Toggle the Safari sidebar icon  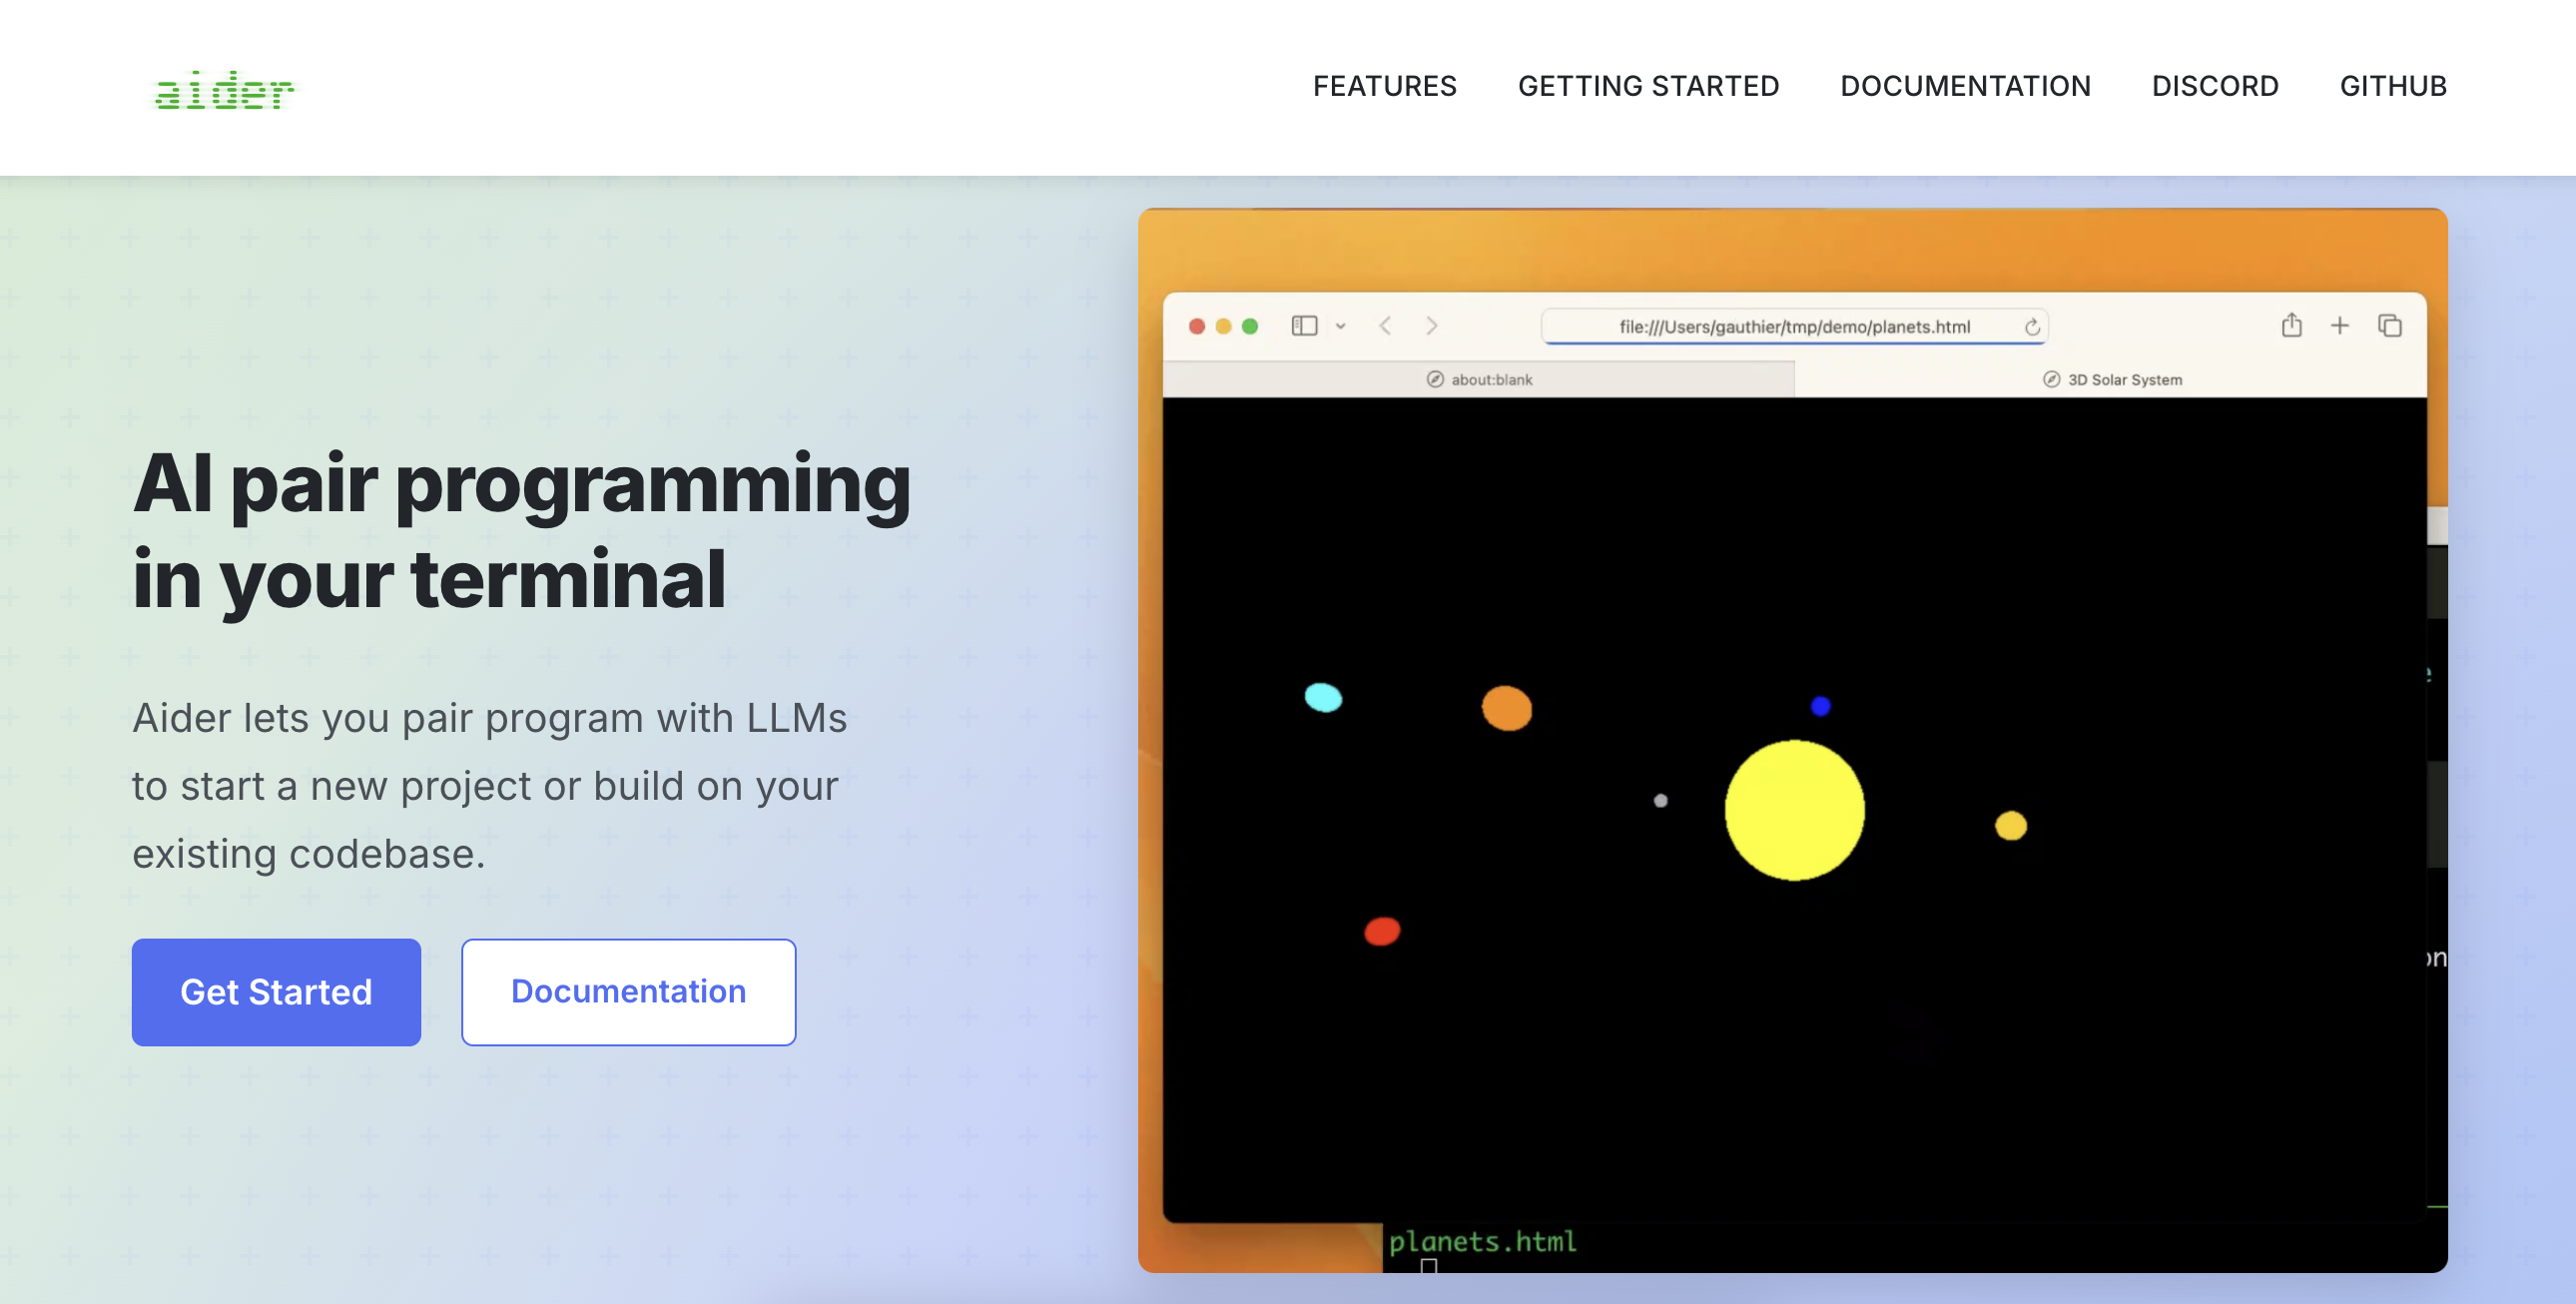(x=1304, y=326)
